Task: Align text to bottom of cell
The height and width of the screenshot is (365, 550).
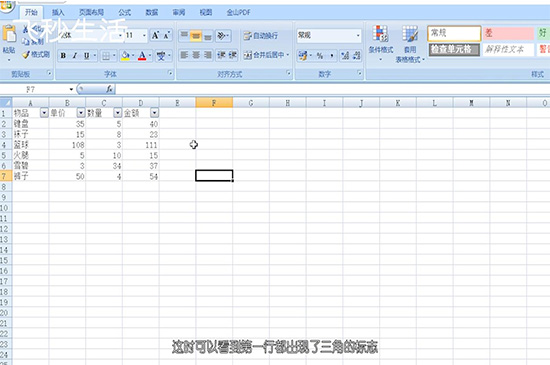Action: pyautogui.click(x=208, y=35)
